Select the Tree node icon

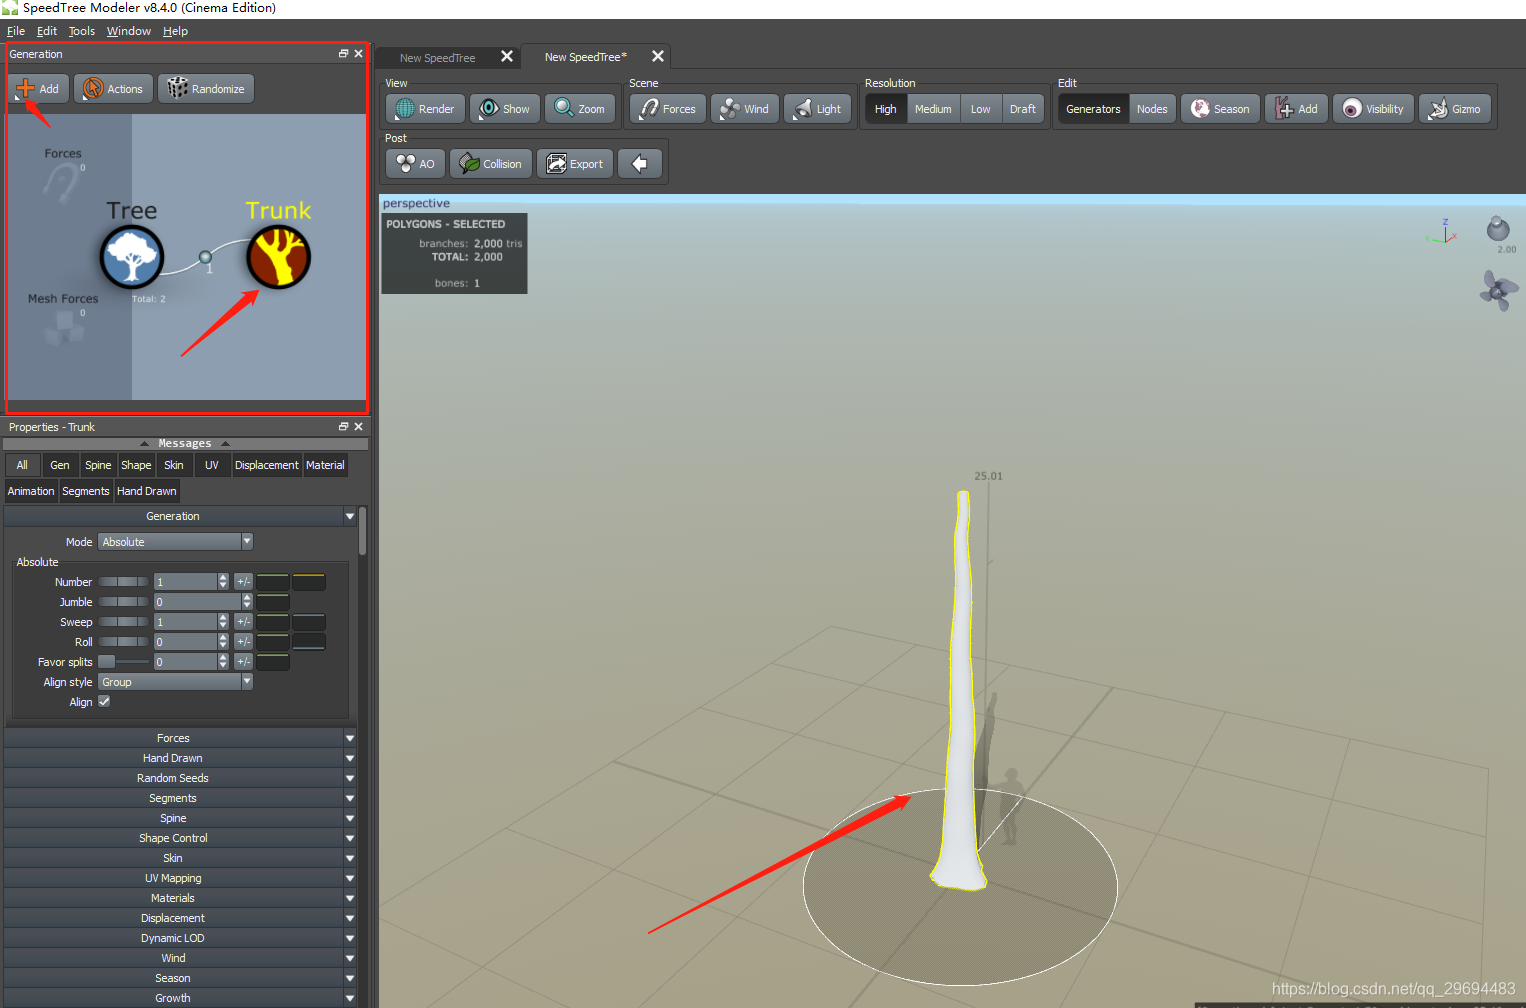[x=131, y=257]
